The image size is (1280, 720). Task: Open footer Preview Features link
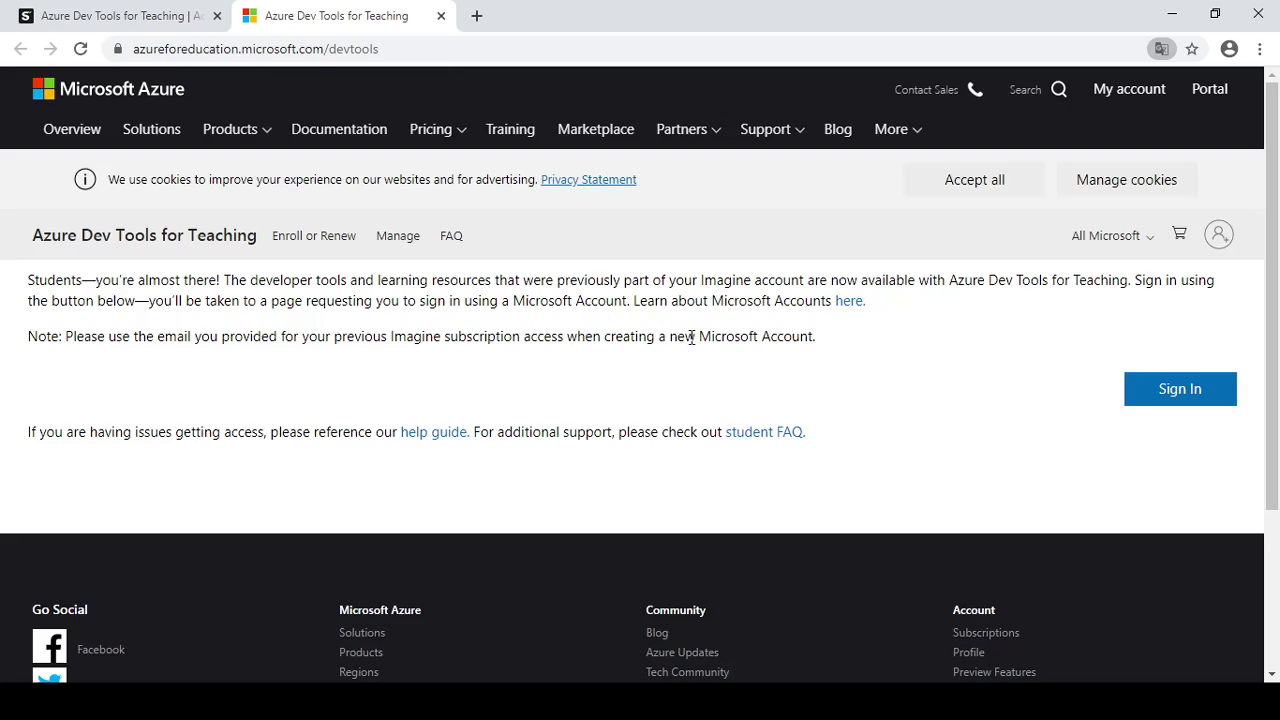pos(994,673)
